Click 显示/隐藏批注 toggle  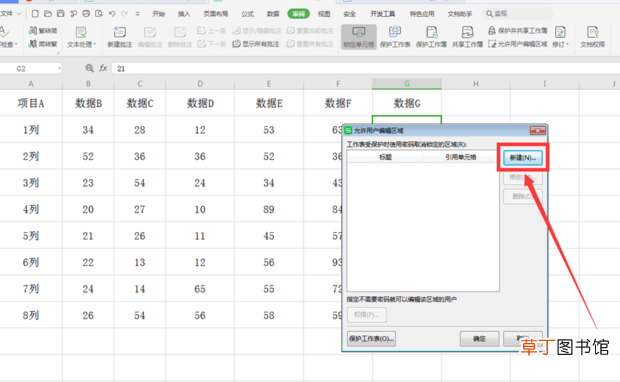coord(257,30)
